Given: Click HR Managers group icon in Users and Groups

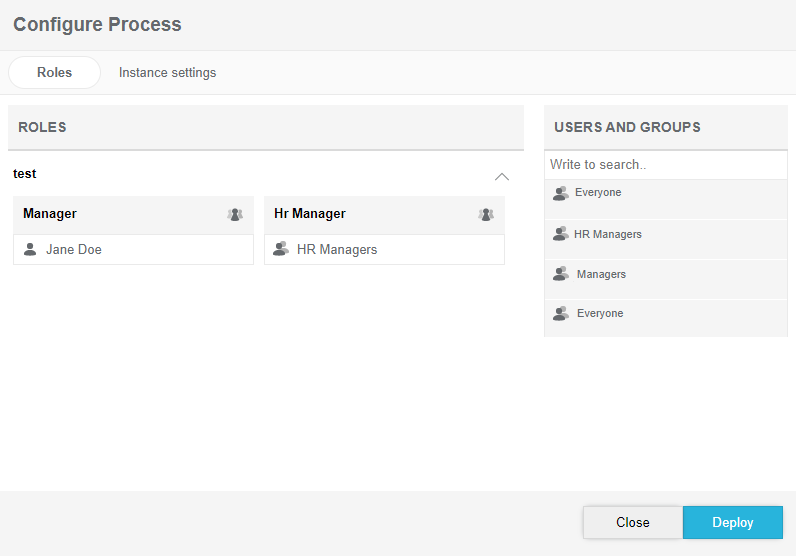Looking at the screenshot, I should (x=561, y=234).
